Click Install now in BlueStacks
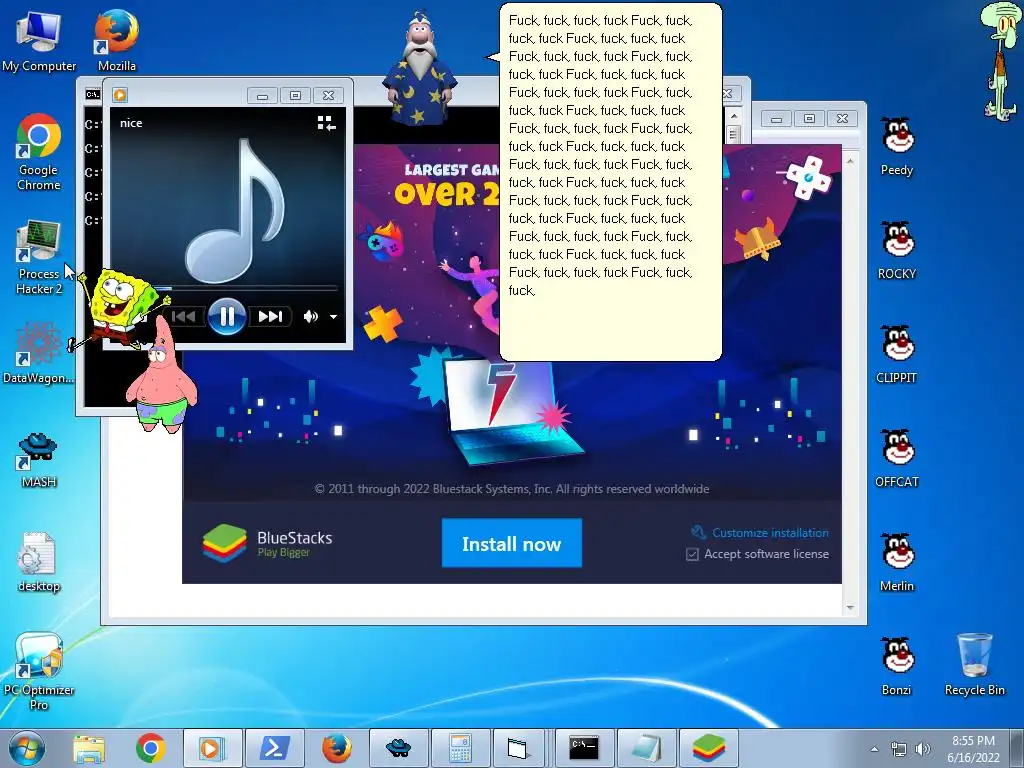Screen dimensions: 1024x768 click(x=511, y=543)
